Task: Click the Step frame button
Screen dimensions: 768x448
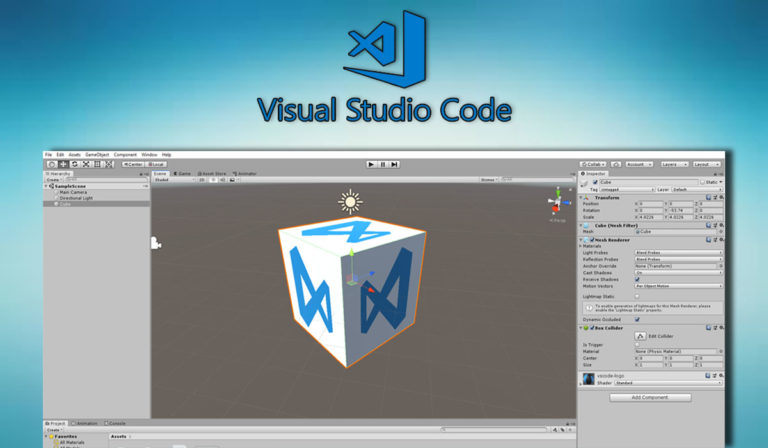Action: pos(394,165)
